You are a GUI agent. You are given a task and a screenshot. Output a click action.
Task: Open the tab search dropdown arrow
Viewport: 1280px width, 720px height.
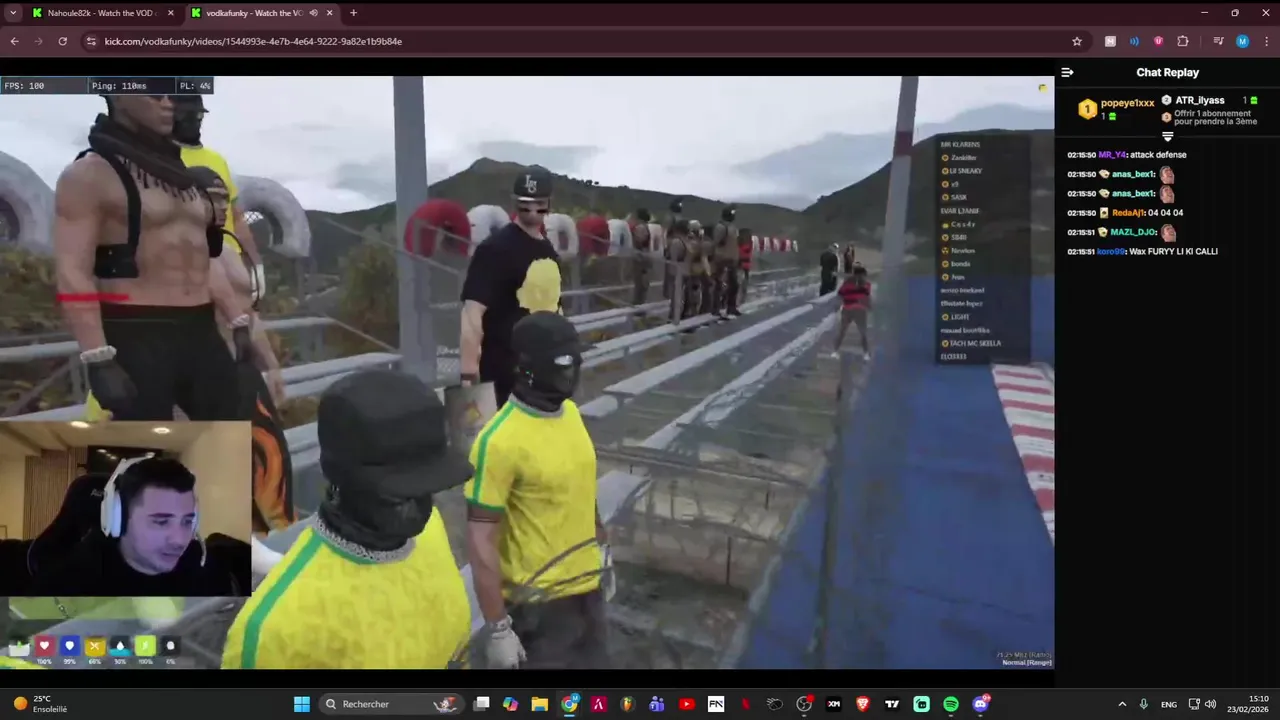coord(12,13)
